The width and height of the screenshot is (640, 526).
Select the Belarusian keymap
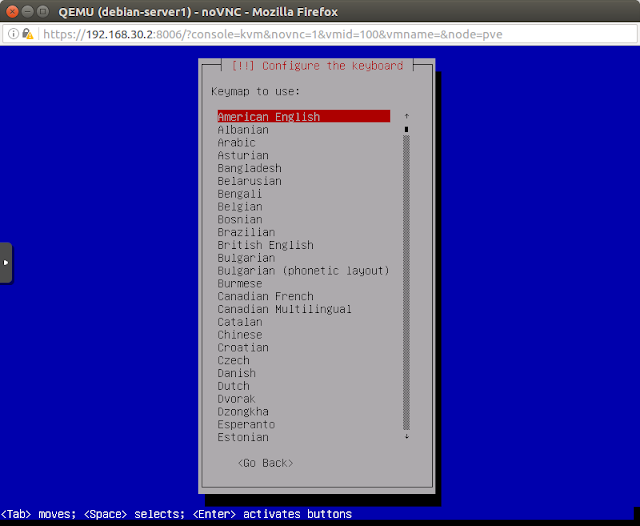(x=249, y=181)
